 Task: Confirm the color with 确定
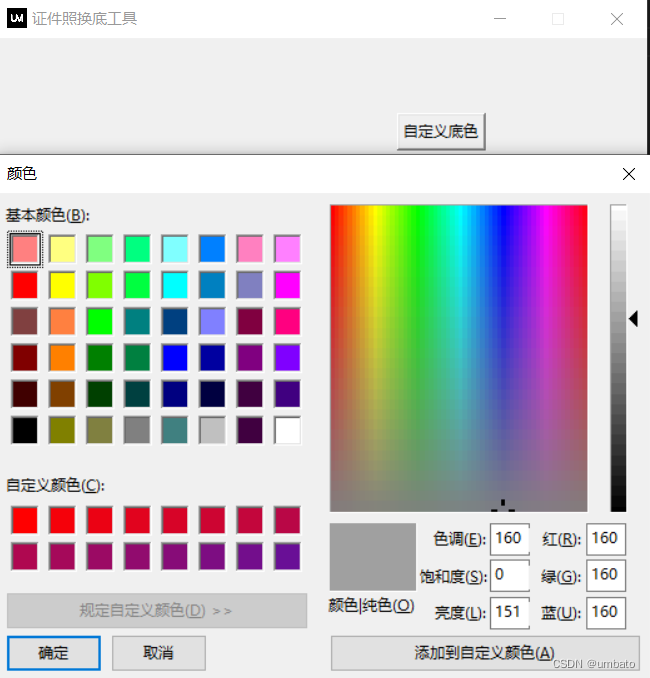54,653
